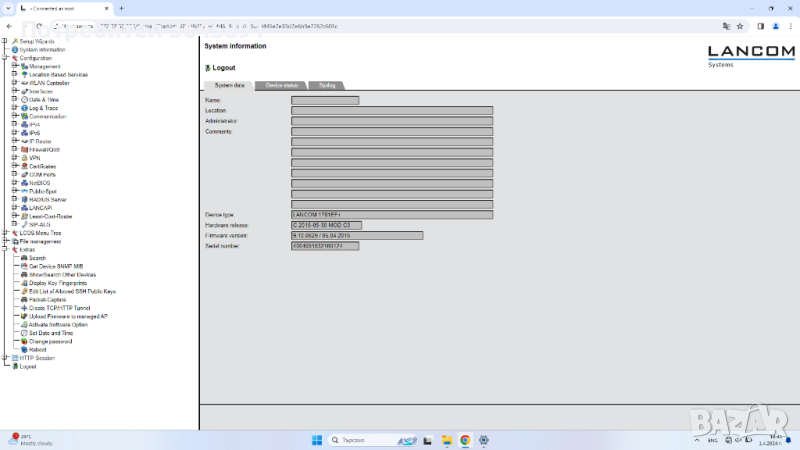This screenshot has width=800, height=450.
Task: Click the Get Device SNMP MIB icon
Action: pyautogui.click(x=24, y=266)
